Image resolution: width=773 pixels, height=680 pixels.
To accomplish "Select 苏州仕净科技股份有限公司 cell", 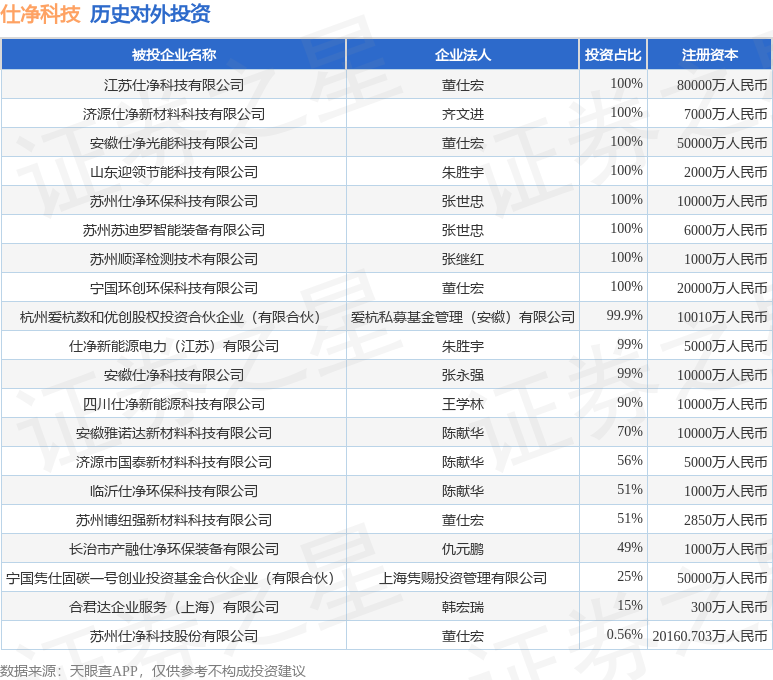I will [x=174, y=636].
